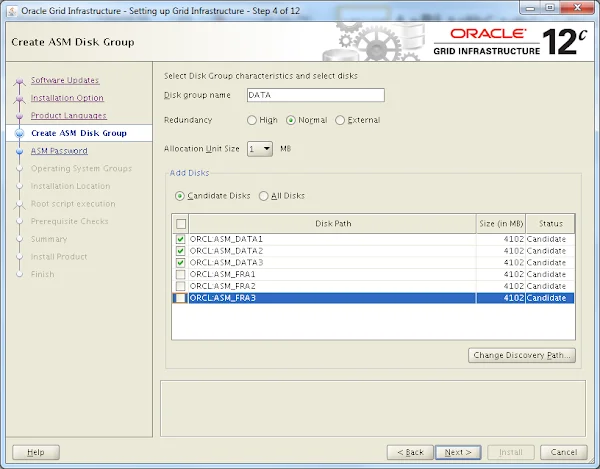This screenshot has height=469, width=600.
Task: Select External redundancy option
Action: point(340,120)
